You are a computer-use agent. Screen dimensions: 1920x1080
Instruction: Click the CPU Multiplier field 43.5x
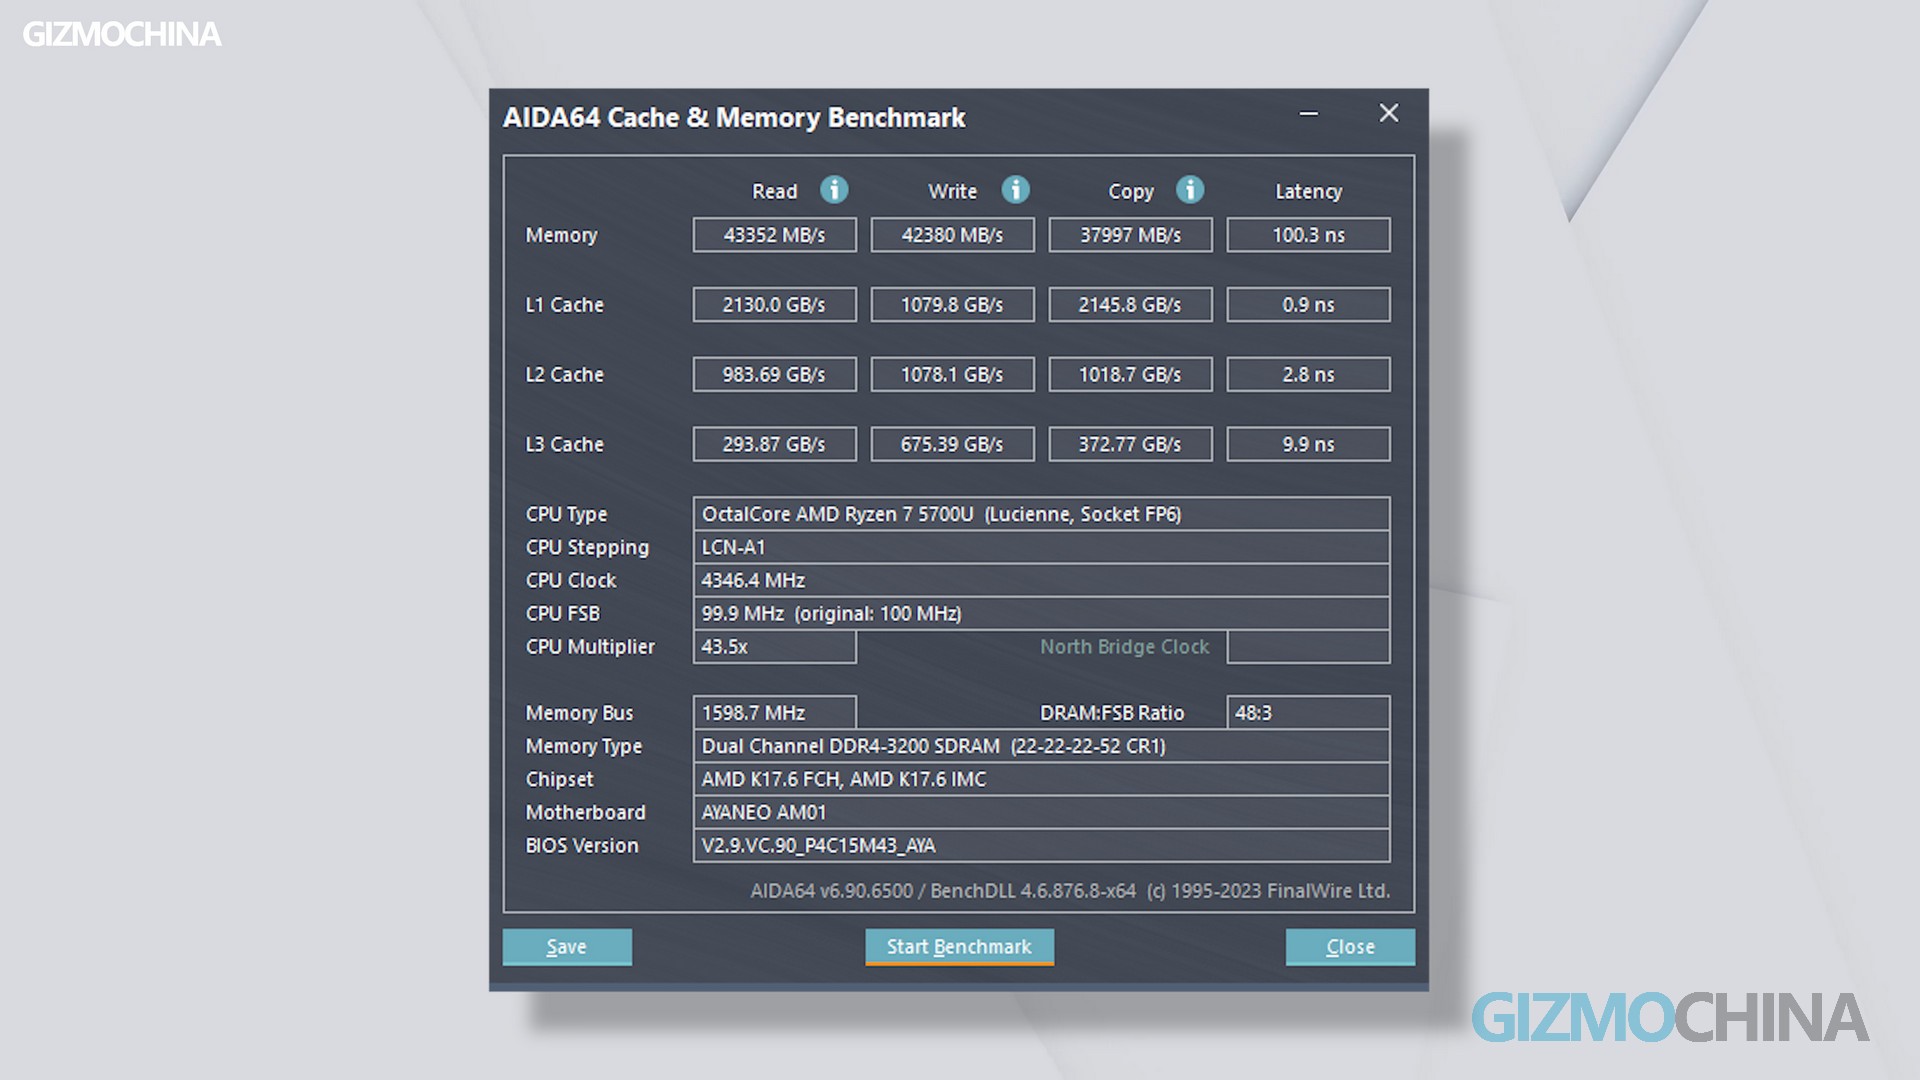[774, 647]
